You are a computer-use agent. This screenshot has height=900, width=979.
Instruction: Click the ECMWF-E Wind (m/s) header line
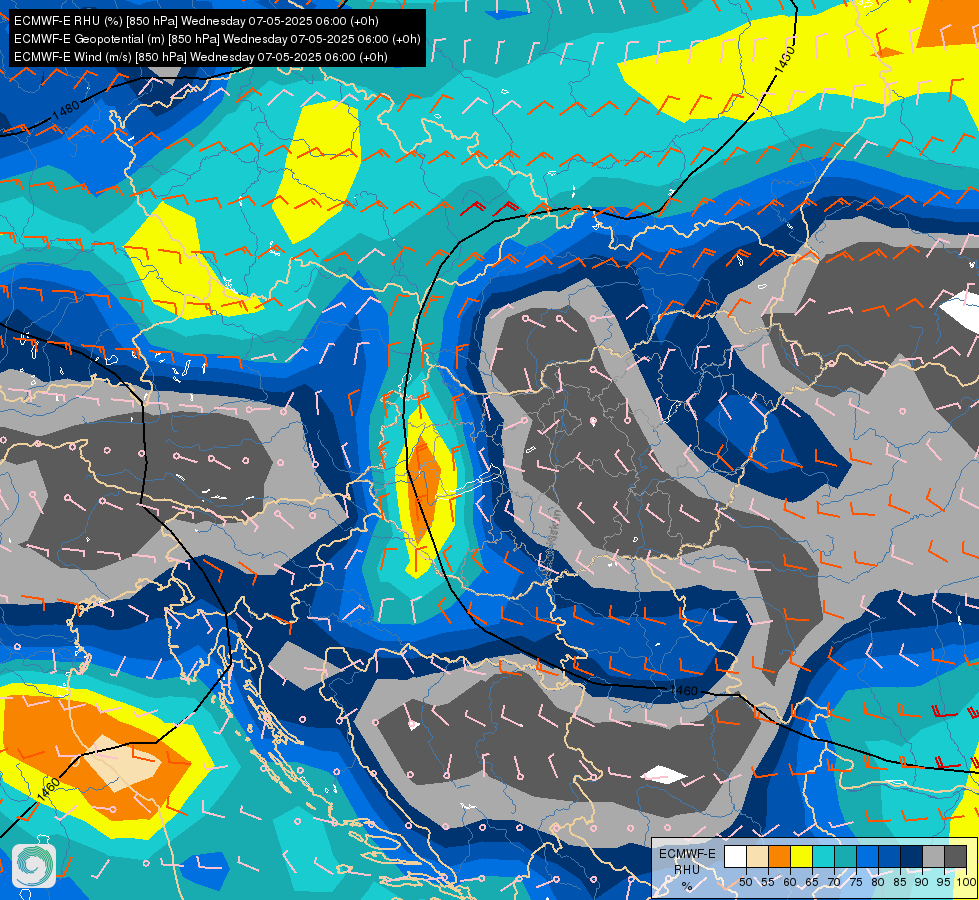pyautogui.click(x=200, y=57)
